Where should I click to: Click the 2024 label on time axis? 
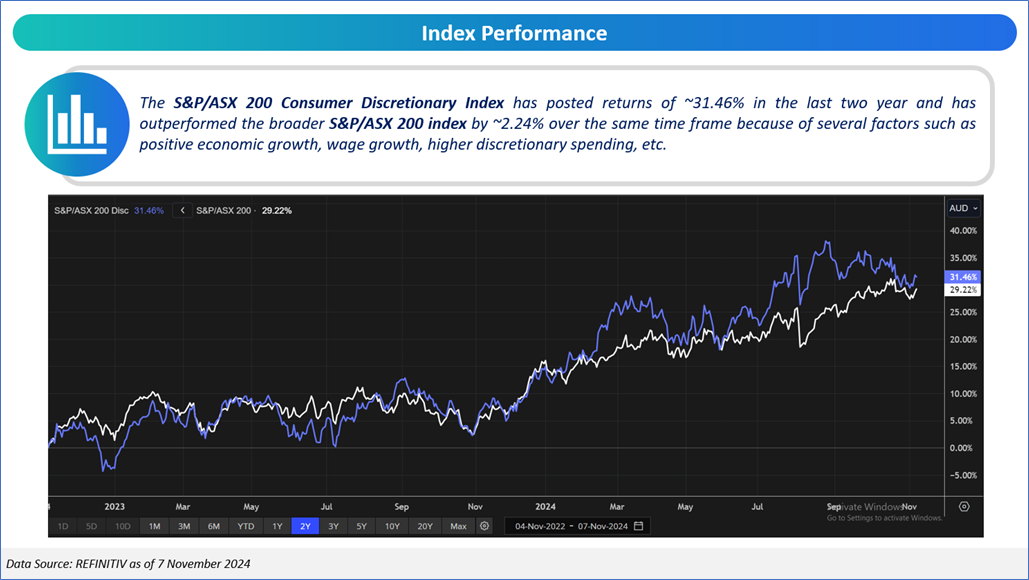(x=545, y=507)
